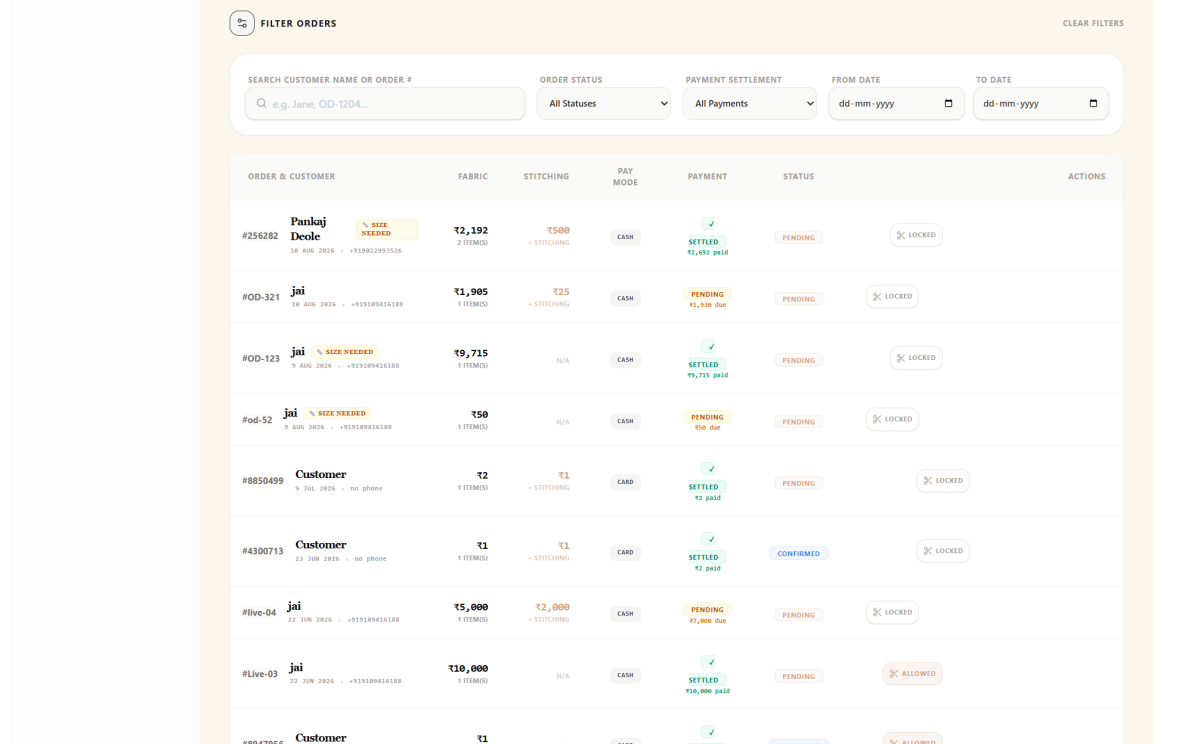
Task: Click order number #OD-321
Action: click(x=260, y=297)
